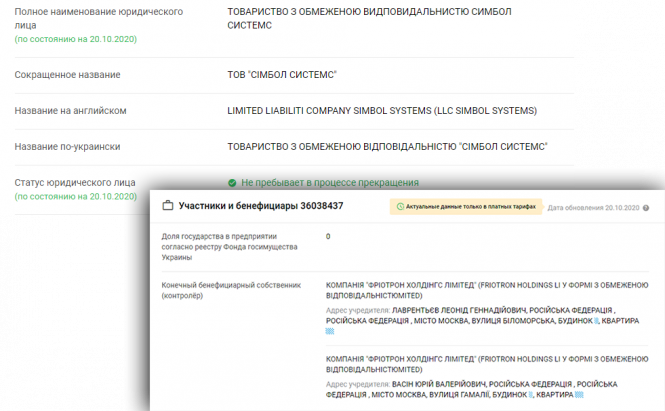Click the label Статус юридического лица

75,182
